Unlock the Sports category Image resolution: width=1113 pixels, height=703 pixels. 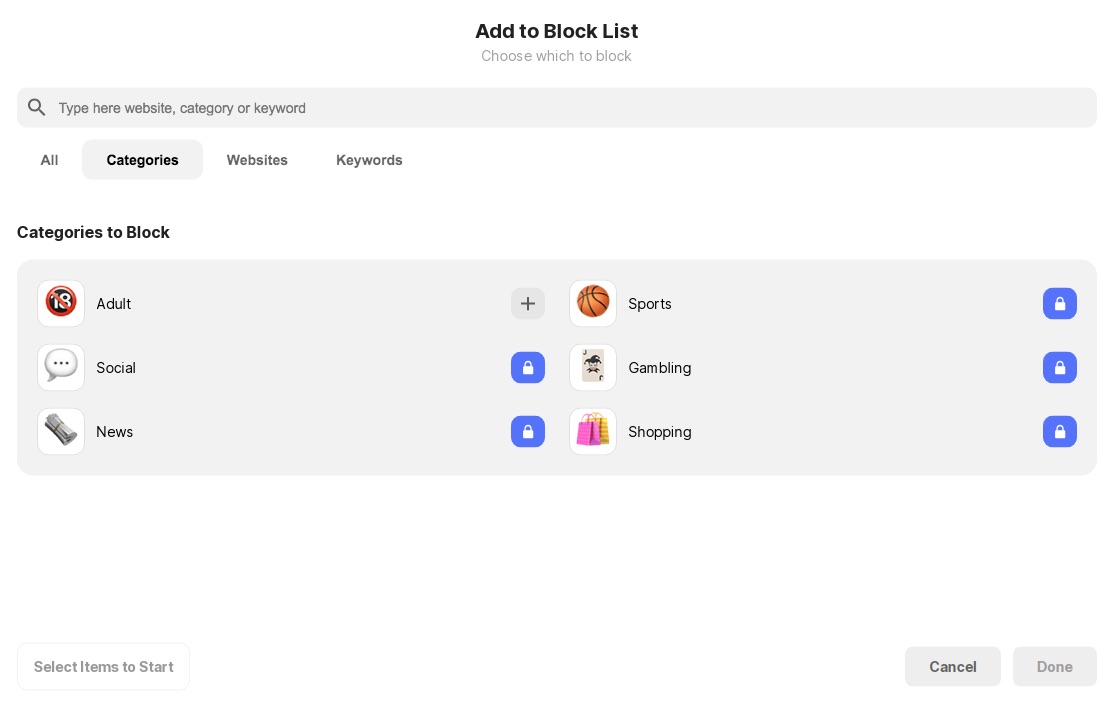pyautogui.click(x=1060, y=303)
